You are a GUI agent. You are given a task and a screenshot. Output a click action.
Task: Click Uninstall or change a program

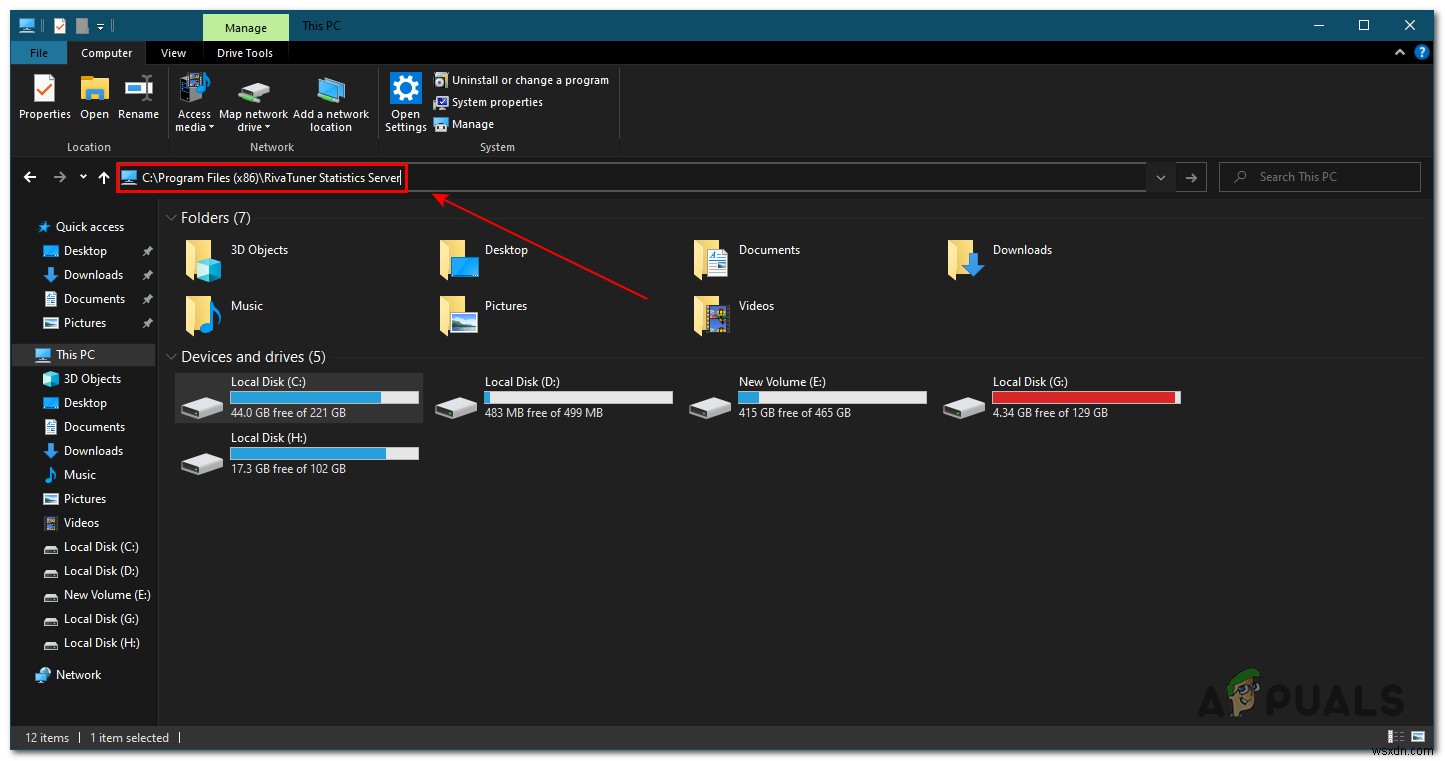521,80
